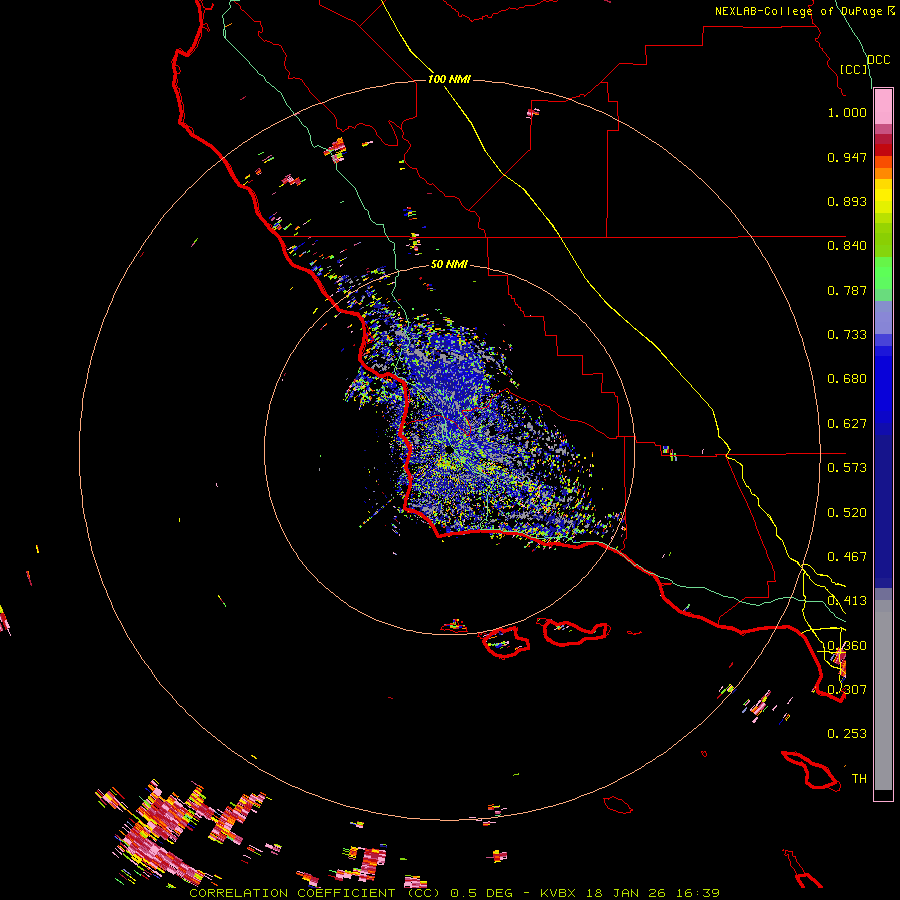Click the 0.840 legend value

(x=847, y=246)
